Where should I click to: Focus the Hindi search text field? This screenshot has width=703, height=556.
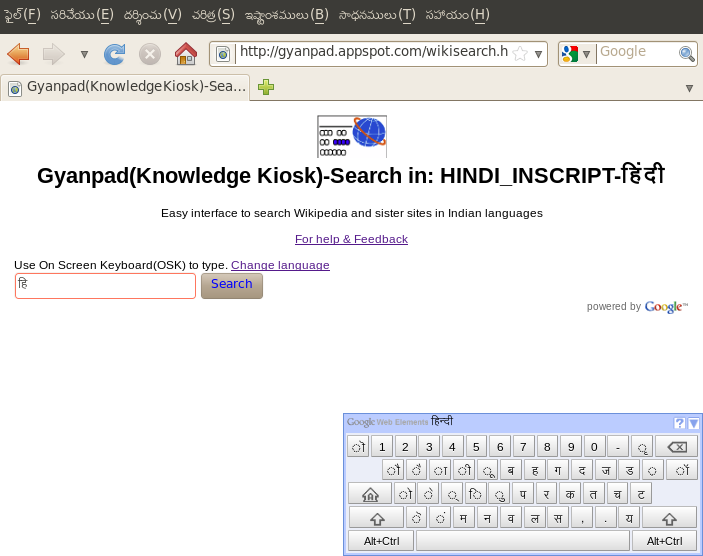pyautogui.click(x=105, y=286)
